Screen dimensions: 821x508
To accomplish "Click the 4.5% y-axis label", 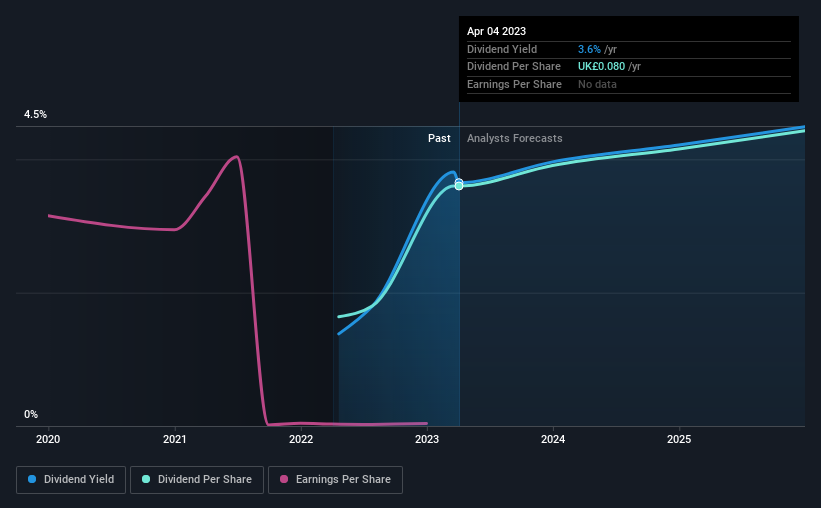I will coord(35,114).
